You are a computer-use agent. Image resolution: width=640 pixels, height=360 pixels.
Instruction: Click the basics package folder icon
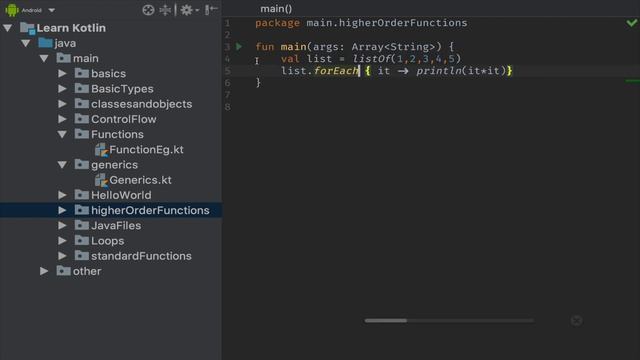tap(82, 73)
